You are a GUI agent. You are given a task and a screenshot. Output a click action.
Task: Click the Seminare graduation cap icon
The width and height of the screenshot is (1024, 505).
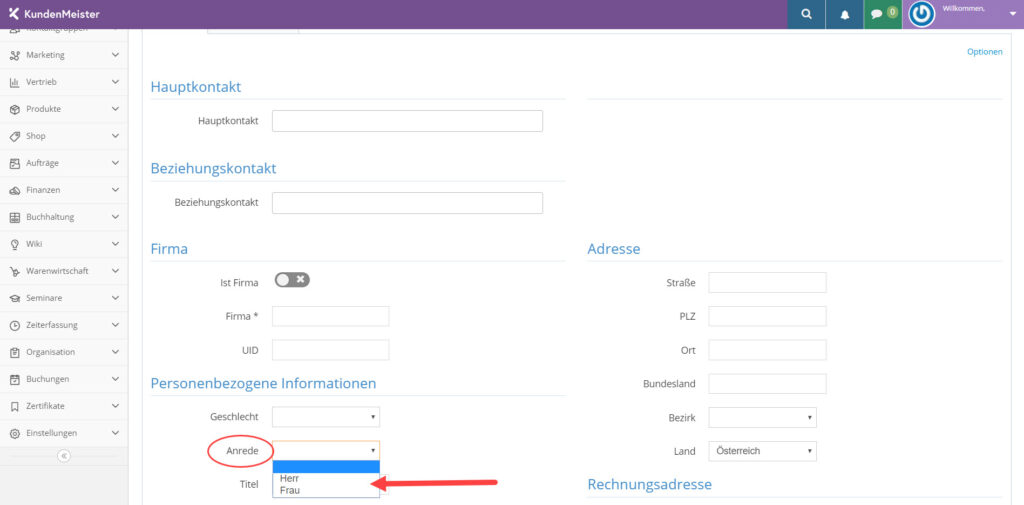coord(14,298)
